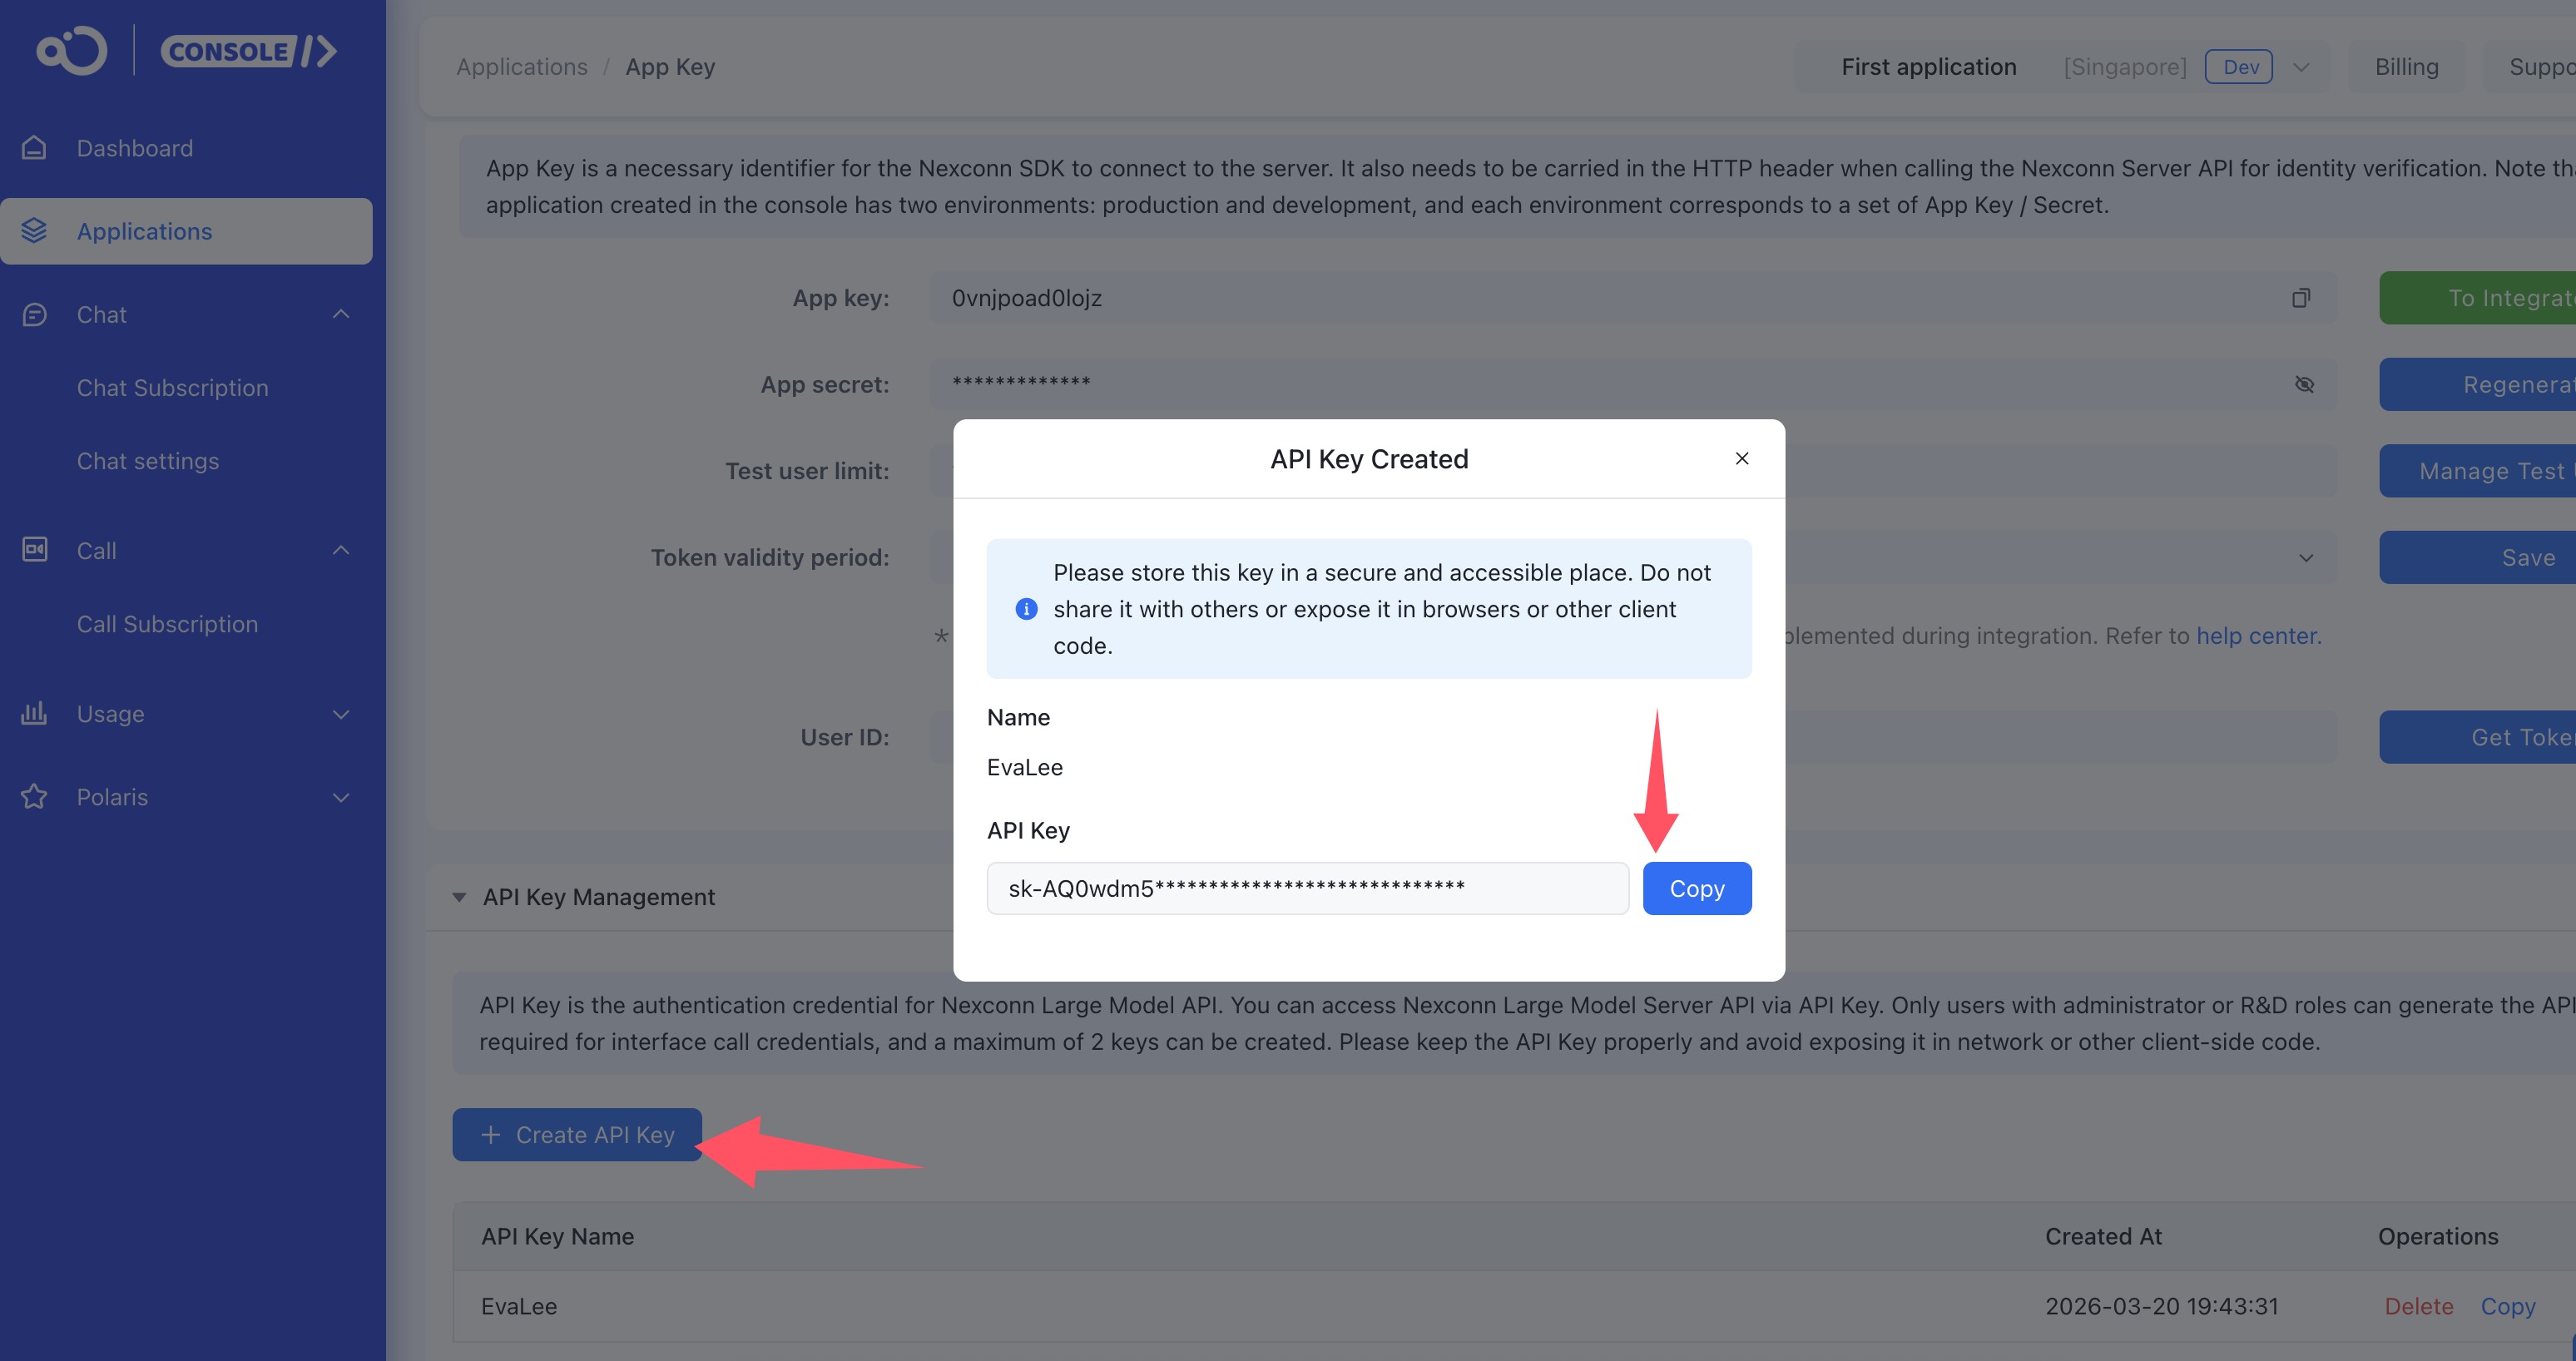Toggle App secret visibility eye icon
Screen dimensions: 2576x1361
2304,385
